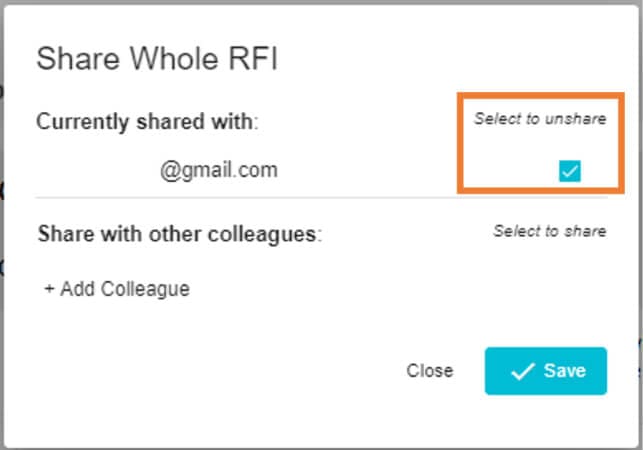Click the Select to share label
Image resolution: width=643 pixels, height=450 pixels.
pos(549,231)
